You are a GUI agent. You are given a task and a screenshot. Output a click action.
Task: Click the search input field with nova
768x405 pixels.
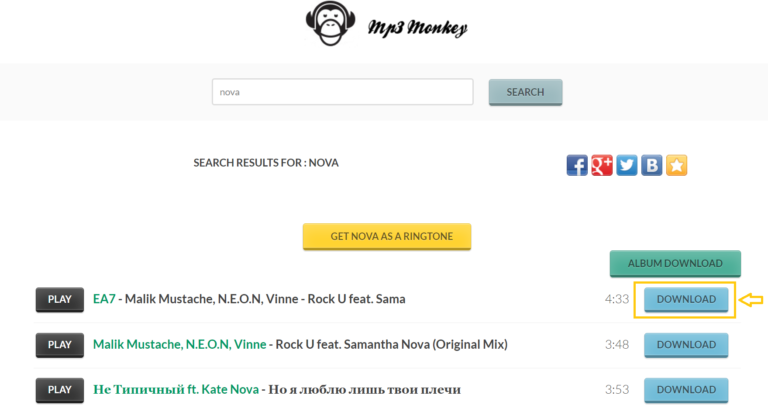342,92
